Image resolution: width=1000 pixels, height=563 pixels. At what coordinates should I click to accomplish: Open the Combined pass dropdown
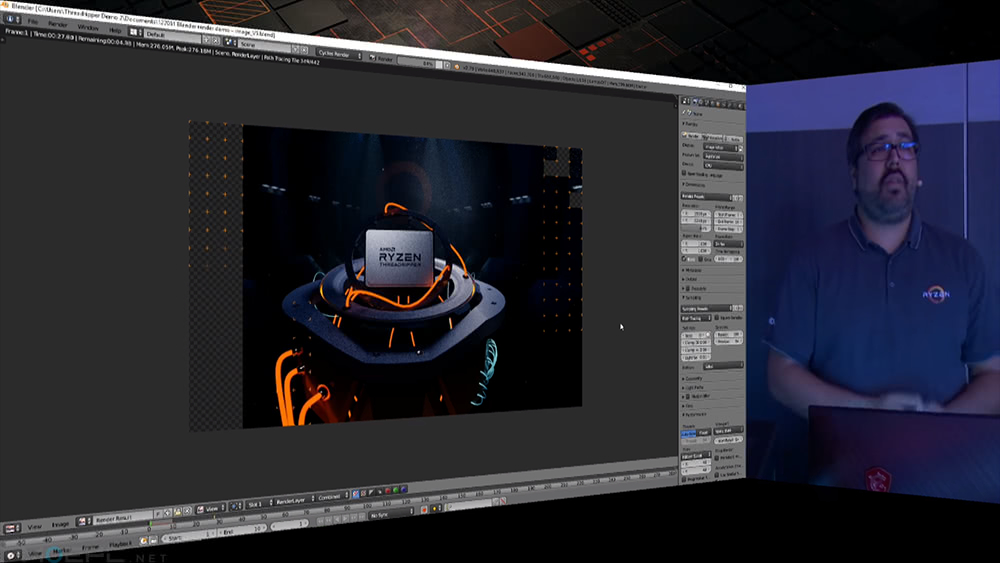334,496
